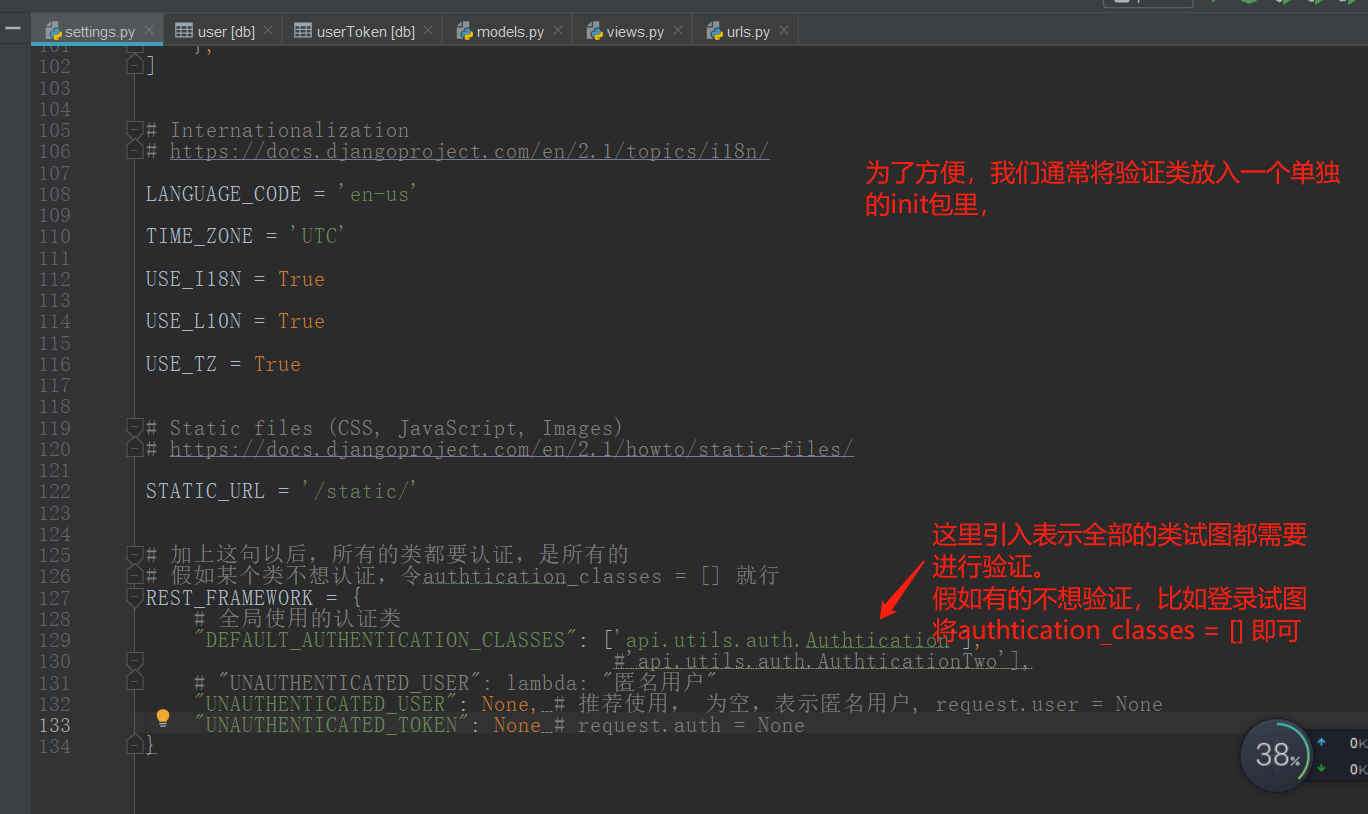Screen dimensions: 1368x814
Task: Click the yellow intention lightbulb on line 133
Action: point(163,718)
